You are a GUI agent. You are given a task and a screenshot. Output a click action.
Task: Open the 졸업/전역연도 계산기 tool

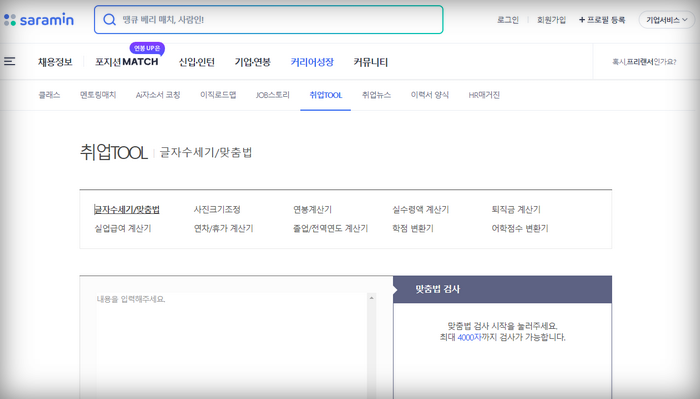pos(330,228)
